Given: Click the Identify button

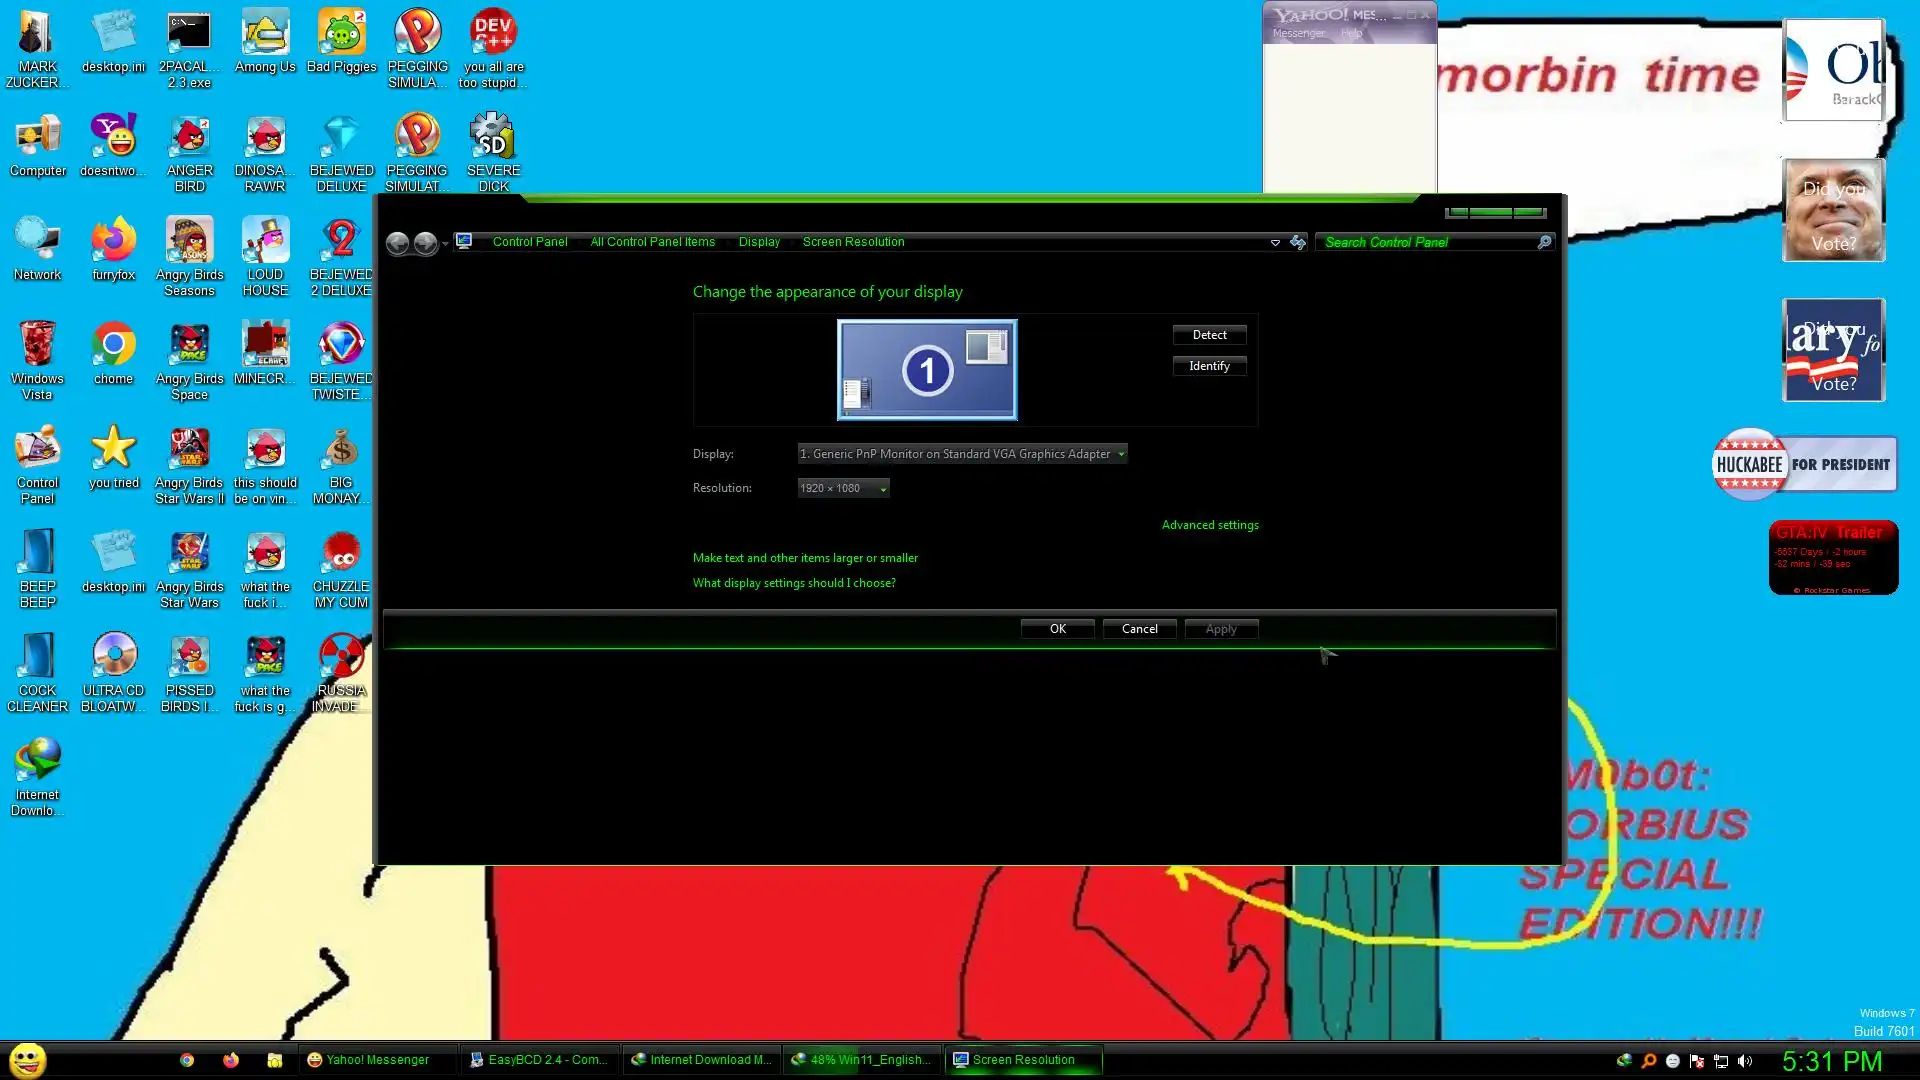Looking at the screenshot, I should pyautogui.click(x=1209, y=366).
